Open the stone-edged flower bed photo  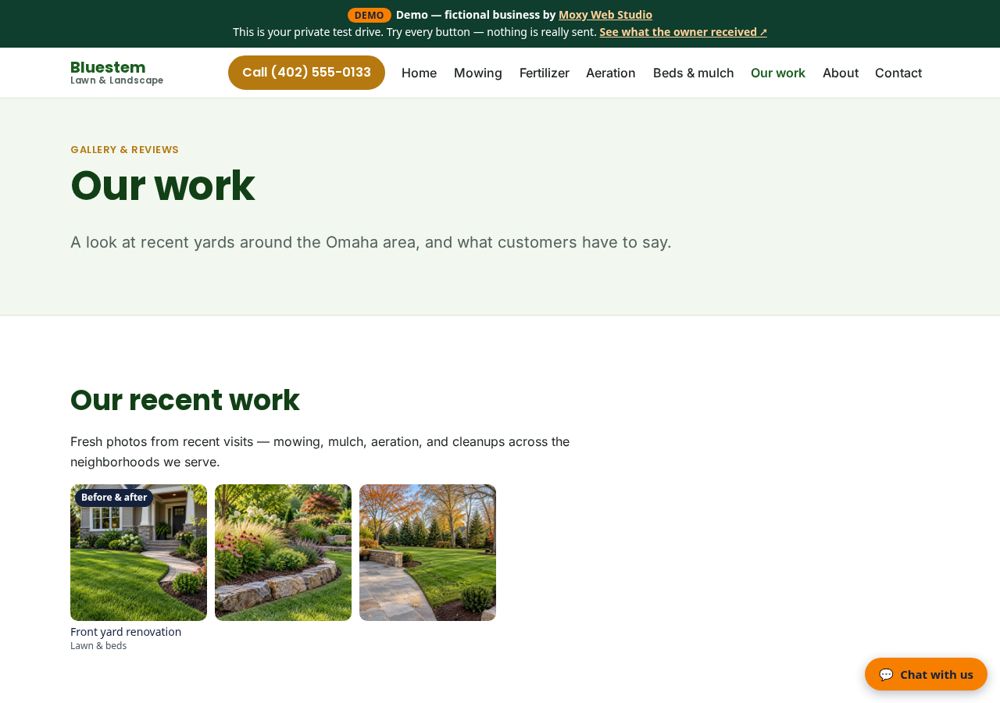point(283,552)
